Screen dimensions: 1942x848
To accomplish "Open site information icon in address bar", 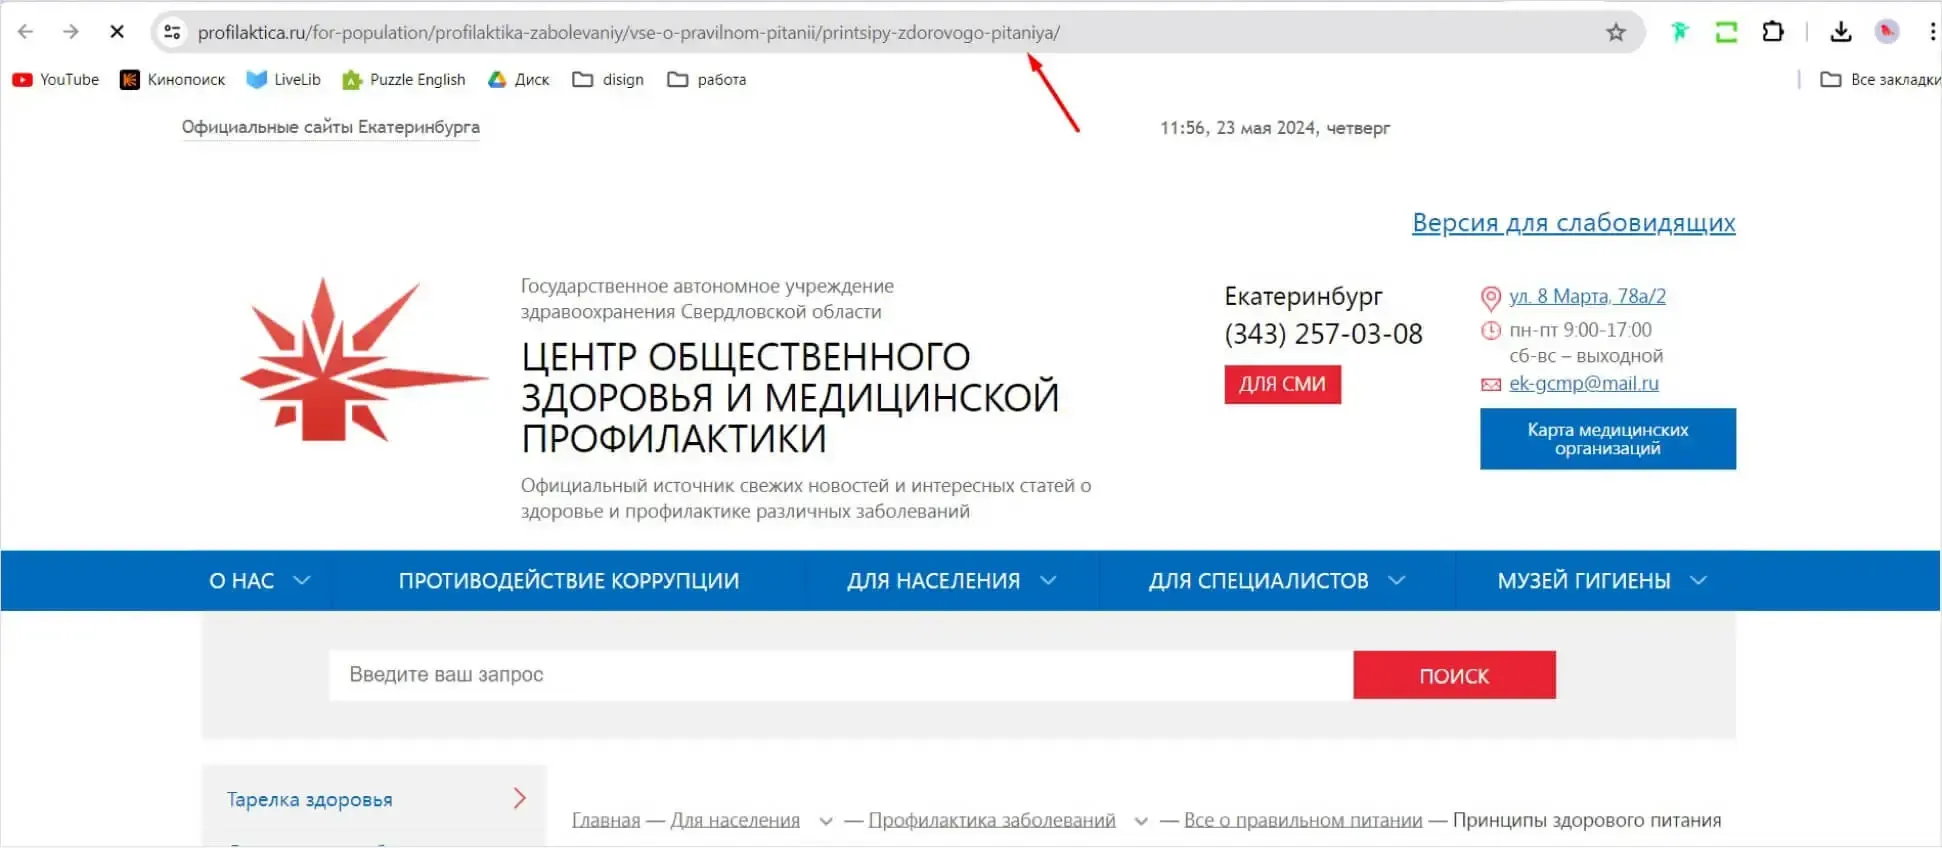I will click(173, 32).
